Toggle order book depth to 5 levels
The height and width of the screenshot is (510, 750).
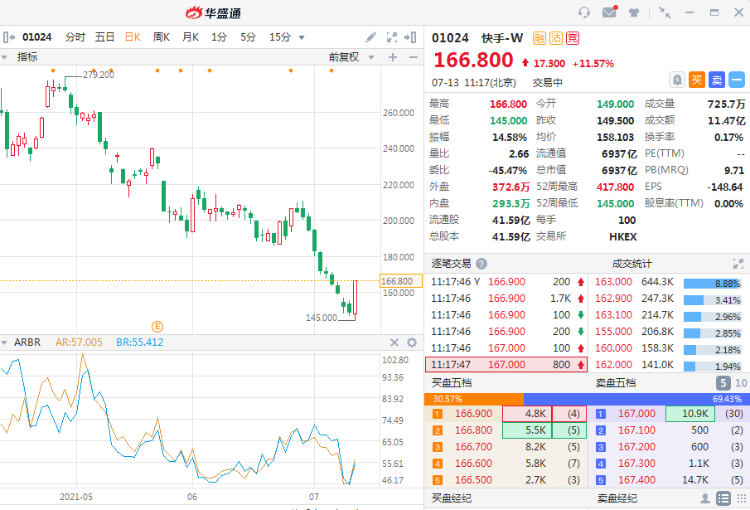pyautogui.click(x=723, y=383)
